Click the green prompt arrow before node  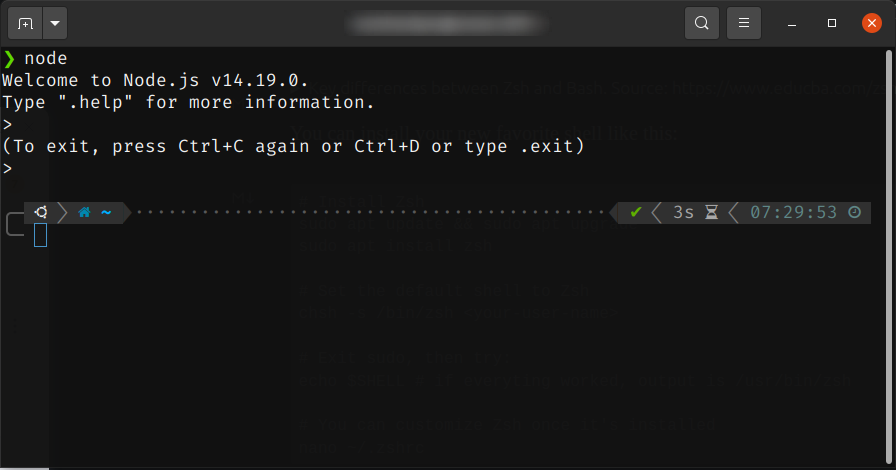point(9,58)
